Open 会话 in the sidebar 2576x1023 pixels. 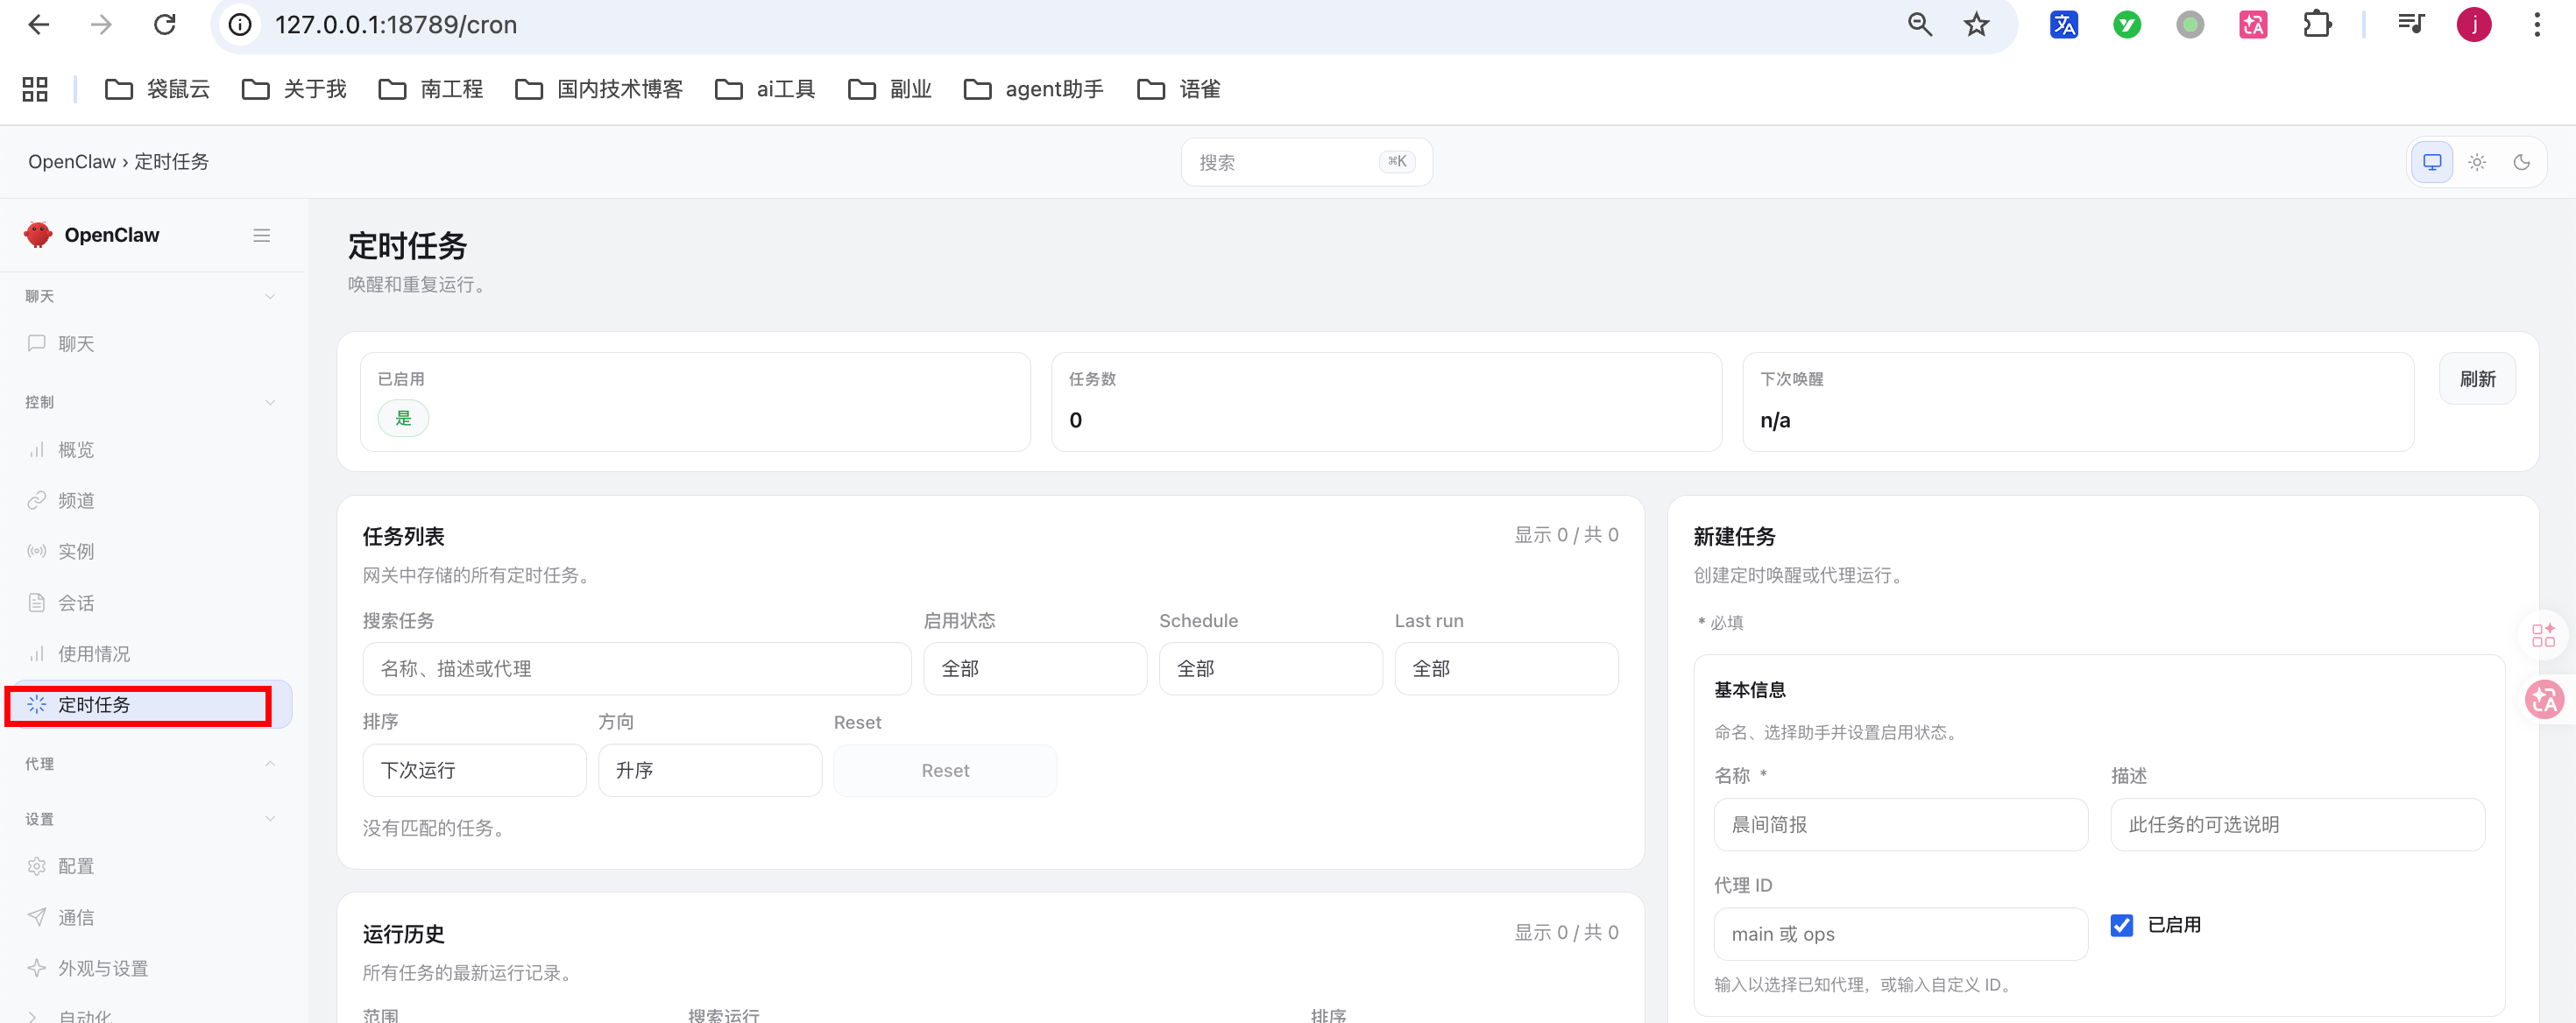(150, 603)
